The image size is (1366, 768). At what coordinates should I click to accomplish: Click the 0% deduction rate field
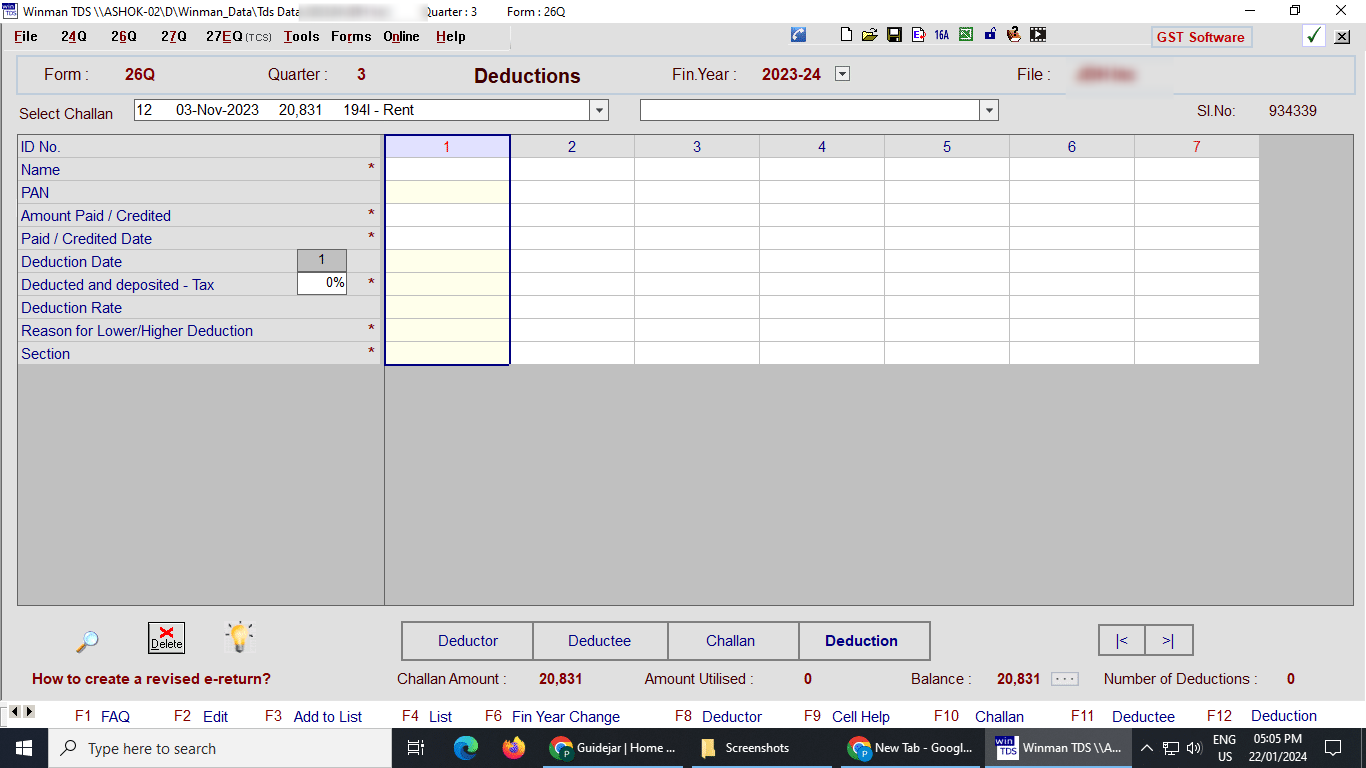(322, 284)
